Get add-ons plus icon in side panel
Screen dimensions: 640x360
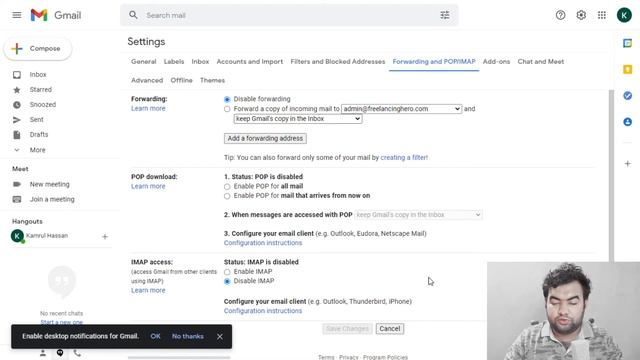pyautogui.click(x=628, y=164)
